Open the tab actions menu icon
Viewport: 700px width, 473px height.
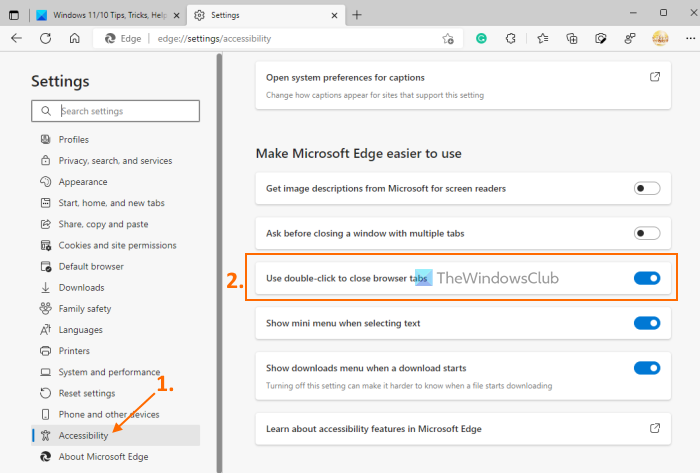click(14, 15)
